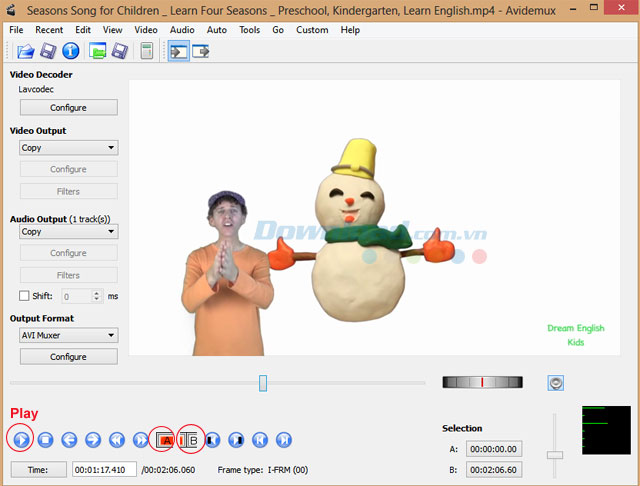This screenshot has height=486, width=640.
Task: Click the video timeline seek slider handle
Action: [x=263, y=383]
